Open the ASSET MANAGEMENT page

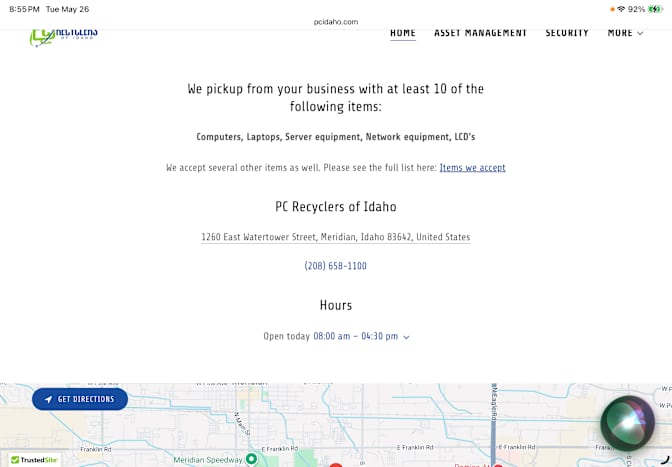[x=480, y=33]
